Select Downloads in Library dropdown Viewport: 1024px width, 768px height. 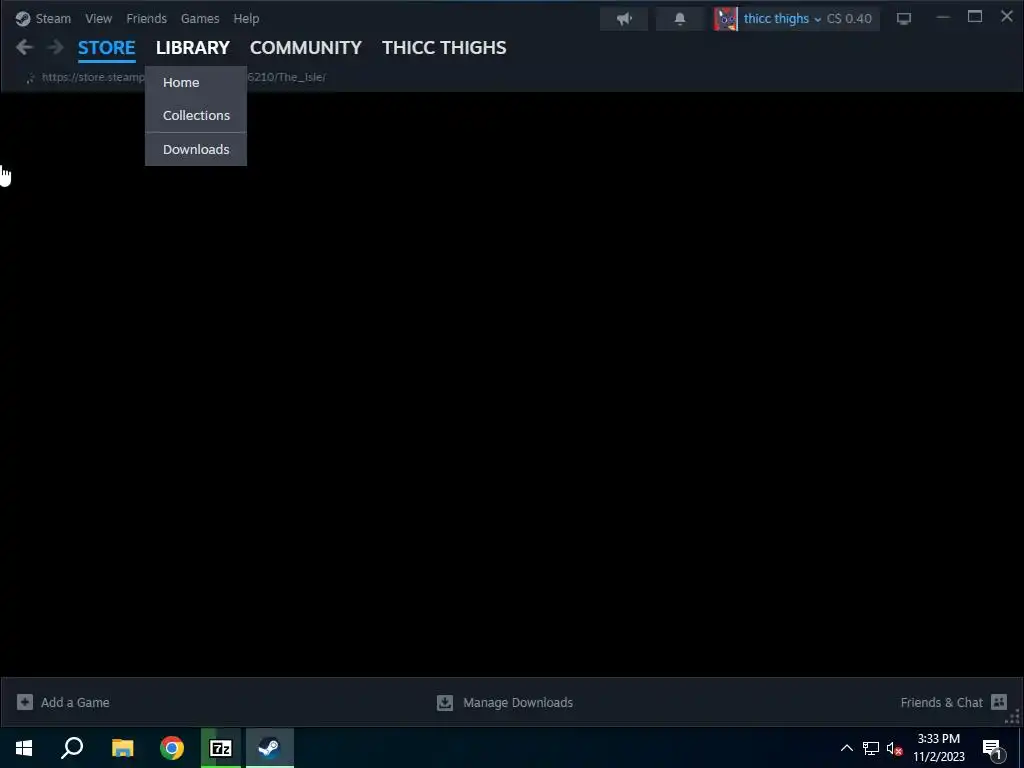(196, 149)
